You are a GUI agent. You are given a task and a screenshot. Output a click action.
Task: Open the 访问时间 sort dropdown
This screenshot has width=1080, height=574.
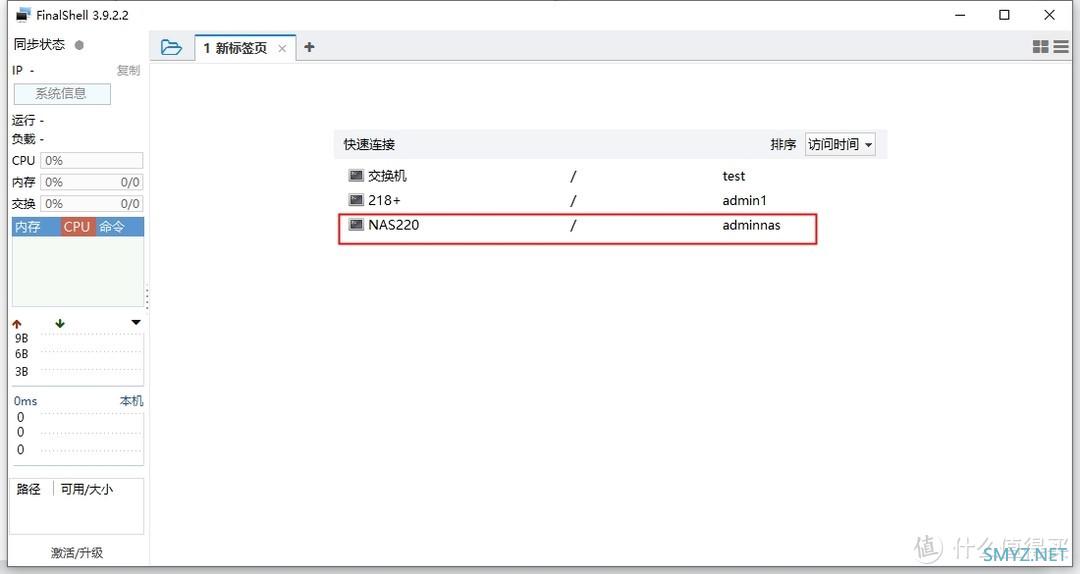point(840,144)
